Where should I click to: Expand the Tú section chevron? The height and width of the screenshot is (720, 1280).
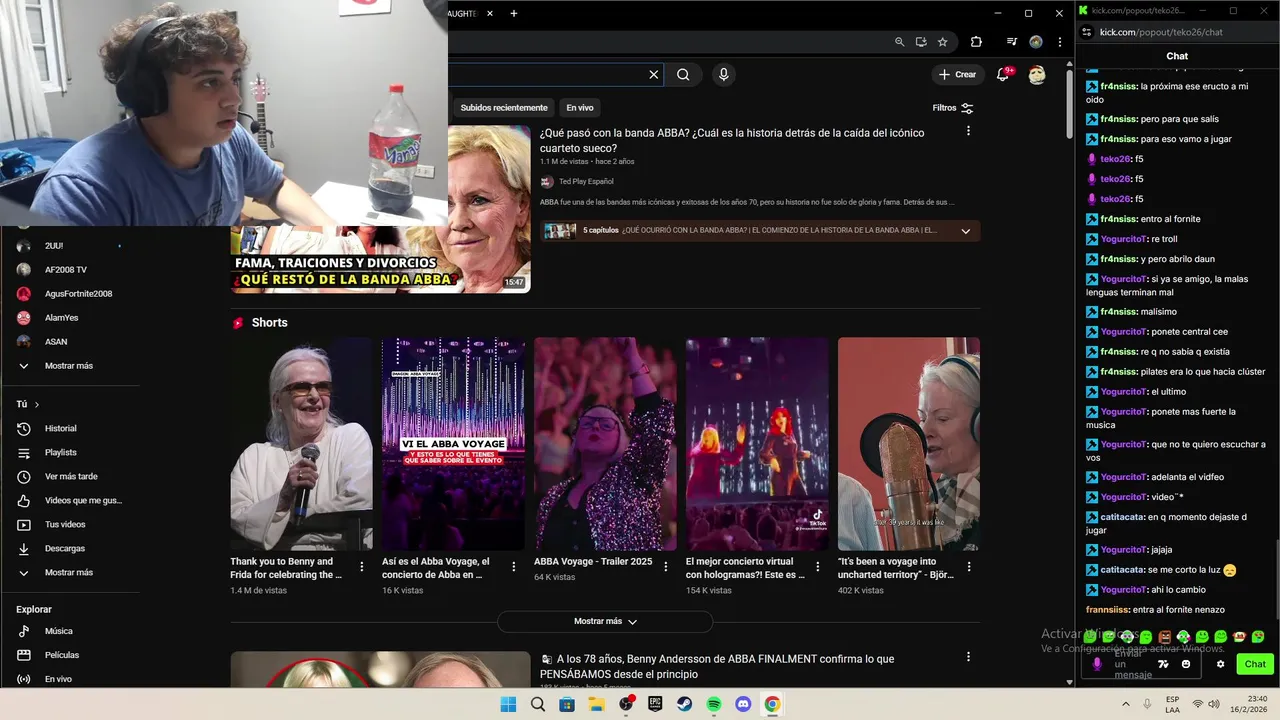(x=37, y=404)
